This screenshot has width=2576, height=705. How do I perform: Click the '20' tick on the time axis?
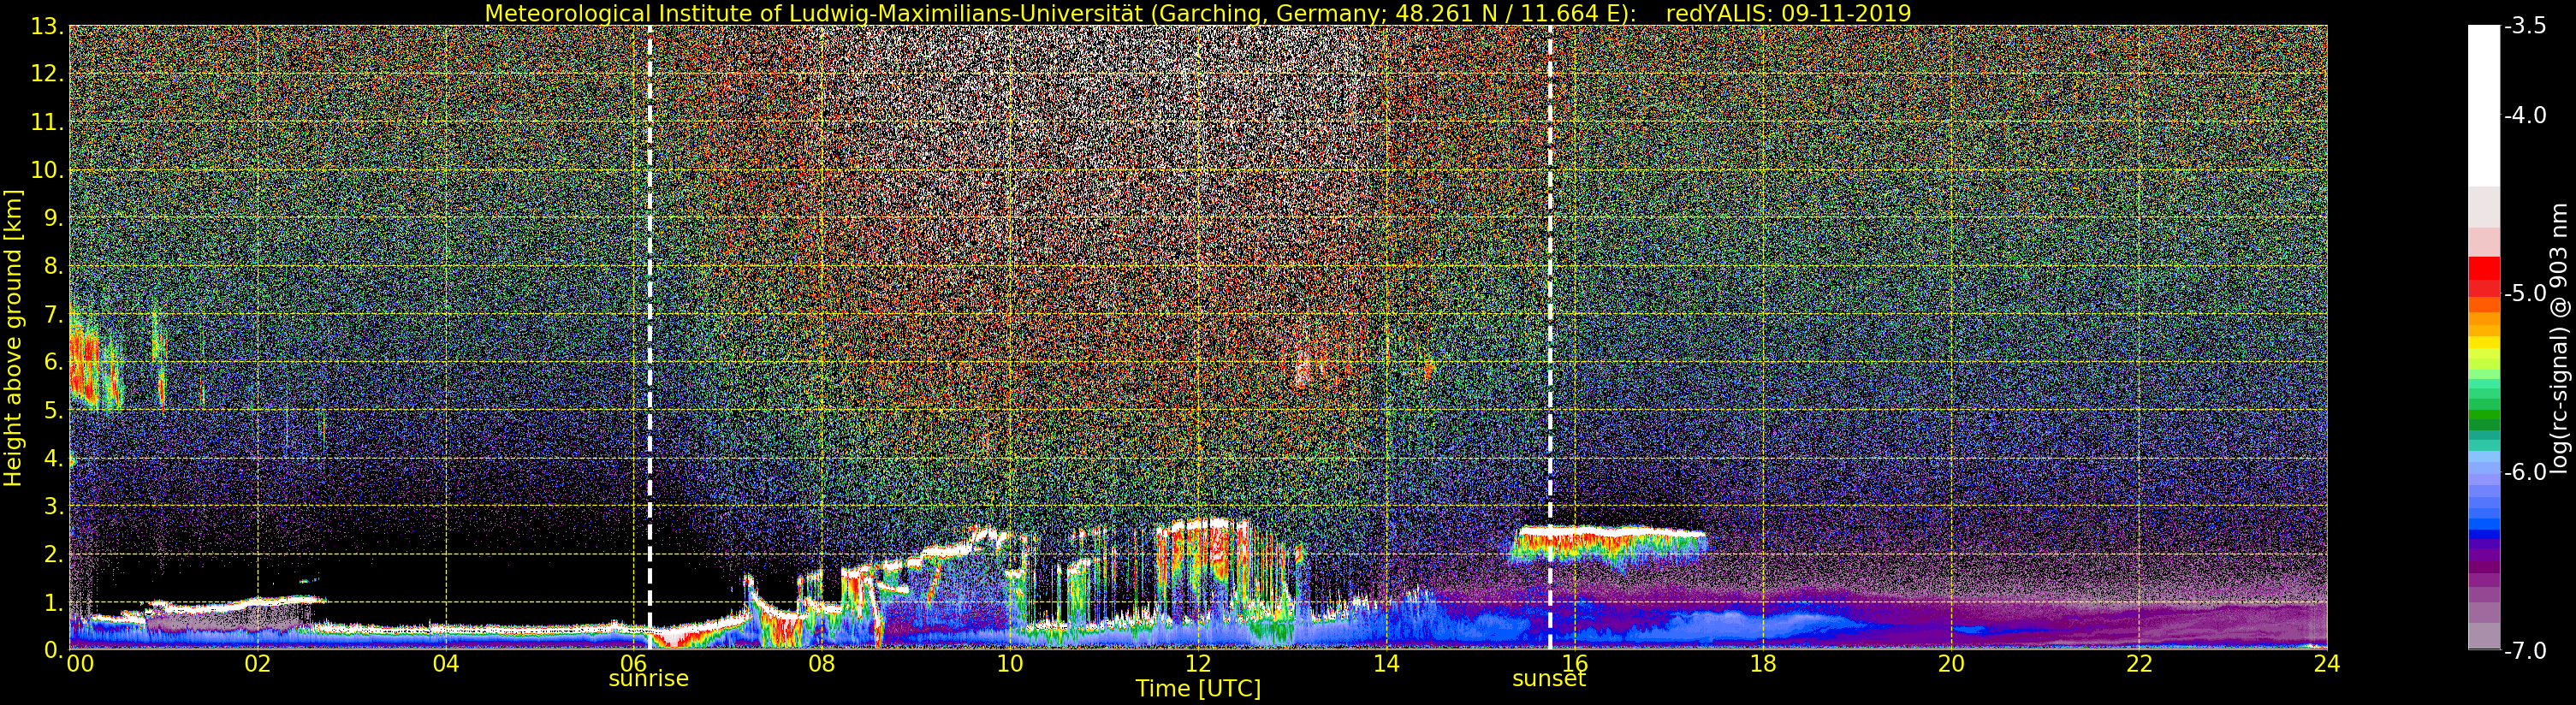(x=1951, y=663)
